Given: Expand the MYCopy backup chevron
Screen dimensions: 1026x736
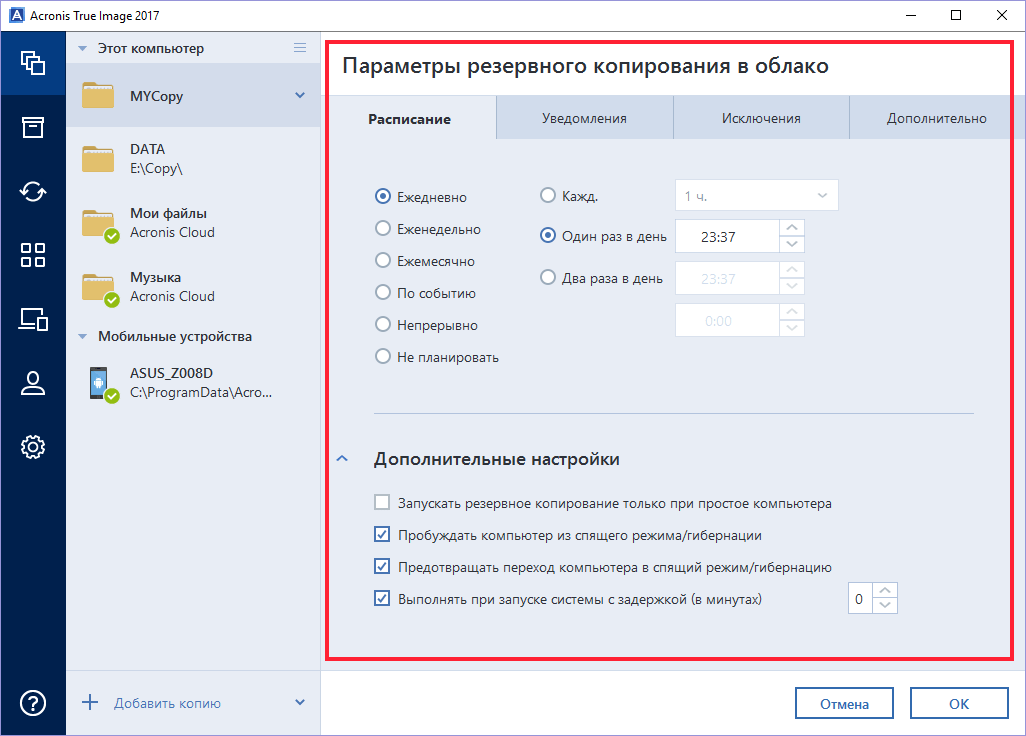Looking at the screenshot, I should click(x=299, y=96).
